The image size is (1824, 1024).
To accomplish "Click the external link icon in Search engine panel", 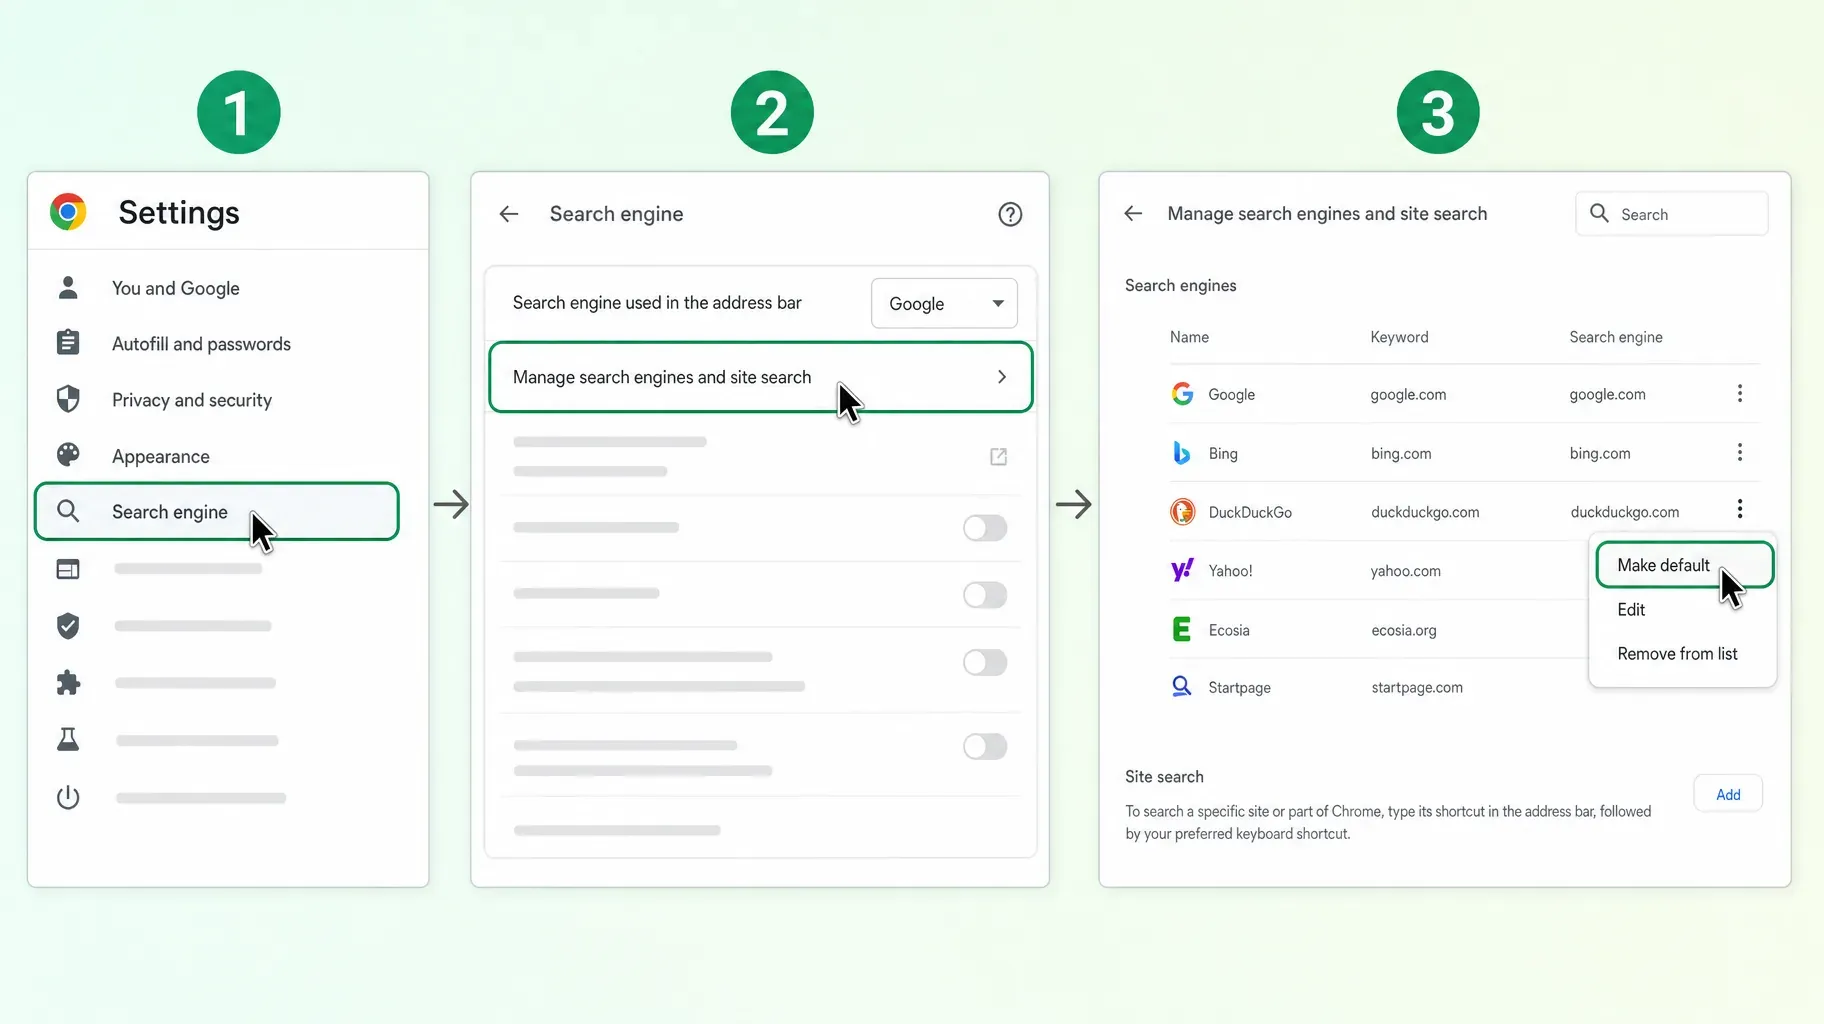I will pos(998,457).
